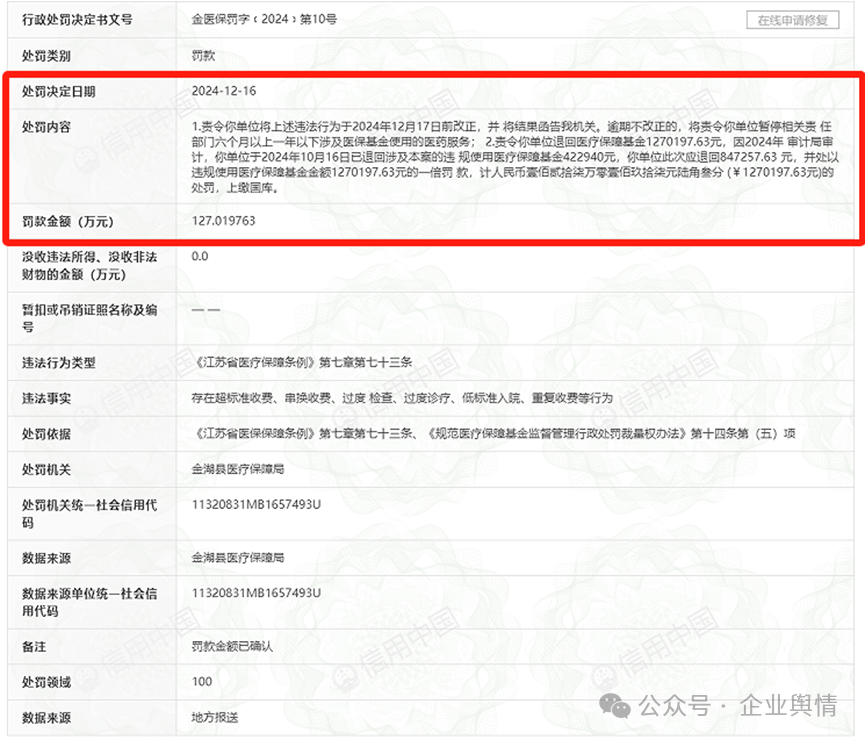865x740 pixels.
Task: Click the 处罚机关 value 金湖县医疗保障局
Action: (x=238, y=469)
